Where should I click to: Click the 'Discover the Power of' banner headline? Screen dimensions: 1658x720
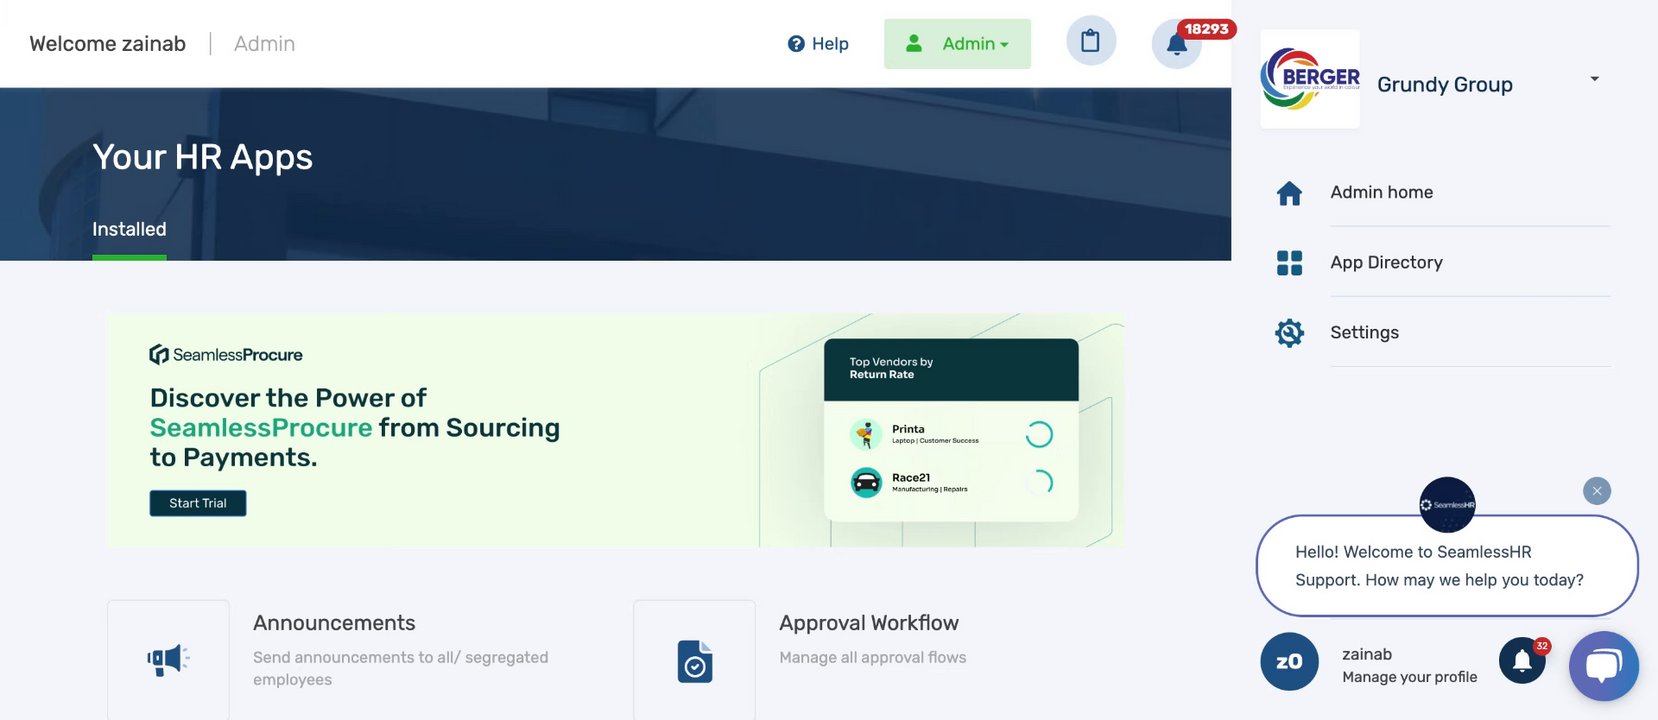tap(288, 398)
